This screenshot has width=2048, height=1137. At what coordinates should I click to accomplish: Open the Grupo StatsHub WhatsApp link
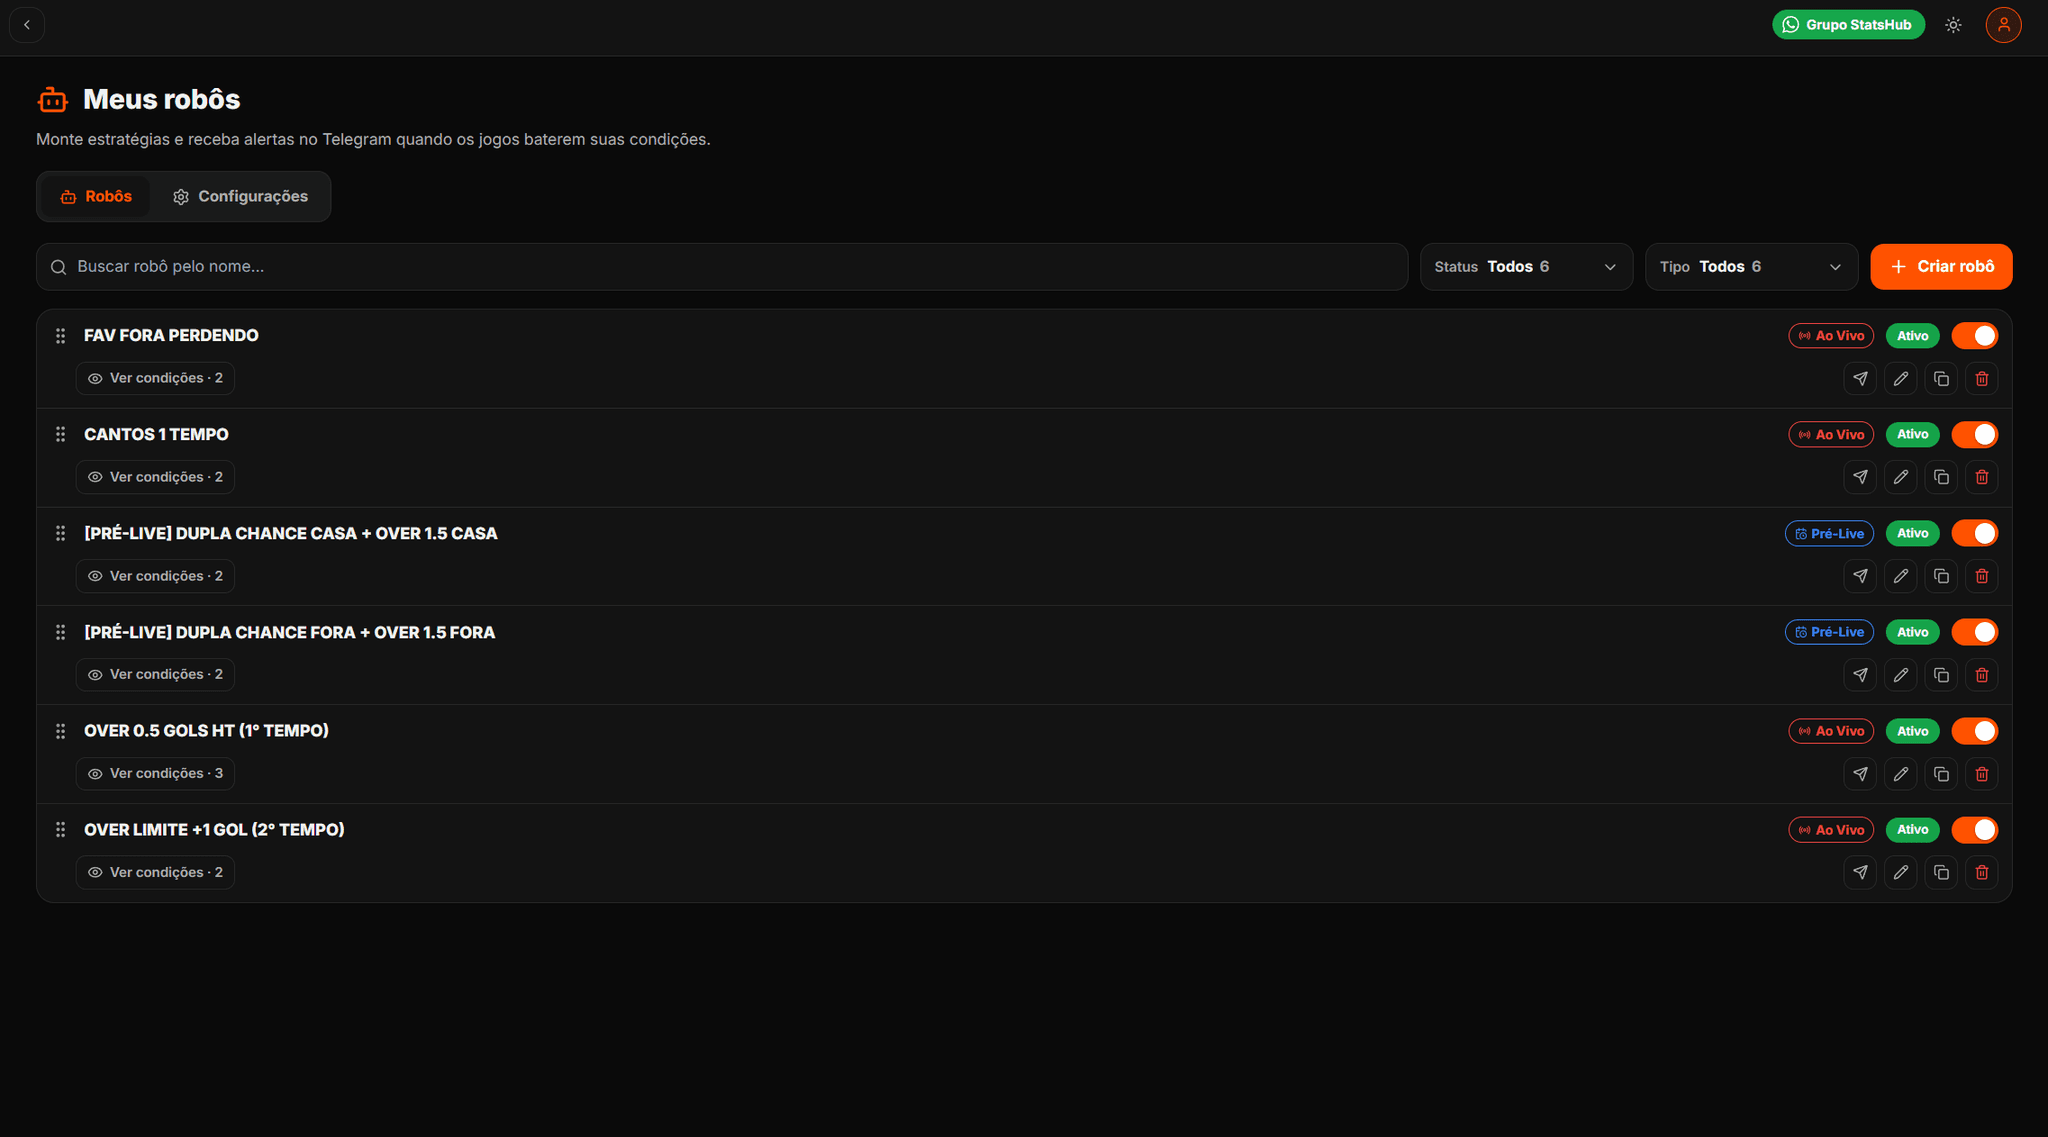1848,25
